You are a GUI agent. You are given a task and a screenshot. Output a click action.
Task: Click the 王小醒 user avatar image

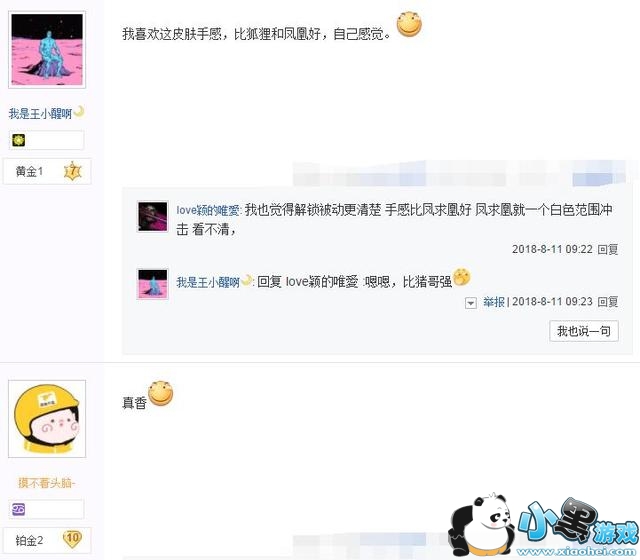pos(47,50)
